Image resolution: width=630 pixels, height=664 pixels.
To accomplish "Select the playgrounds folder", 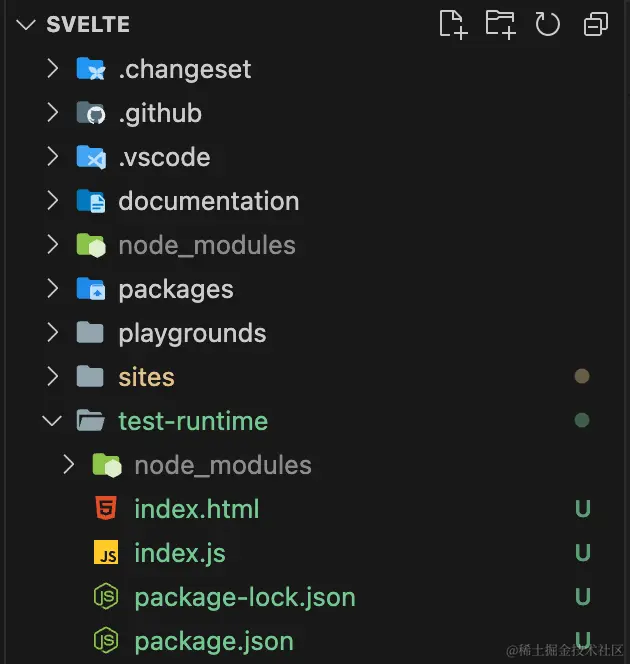I will click(192, 333).
